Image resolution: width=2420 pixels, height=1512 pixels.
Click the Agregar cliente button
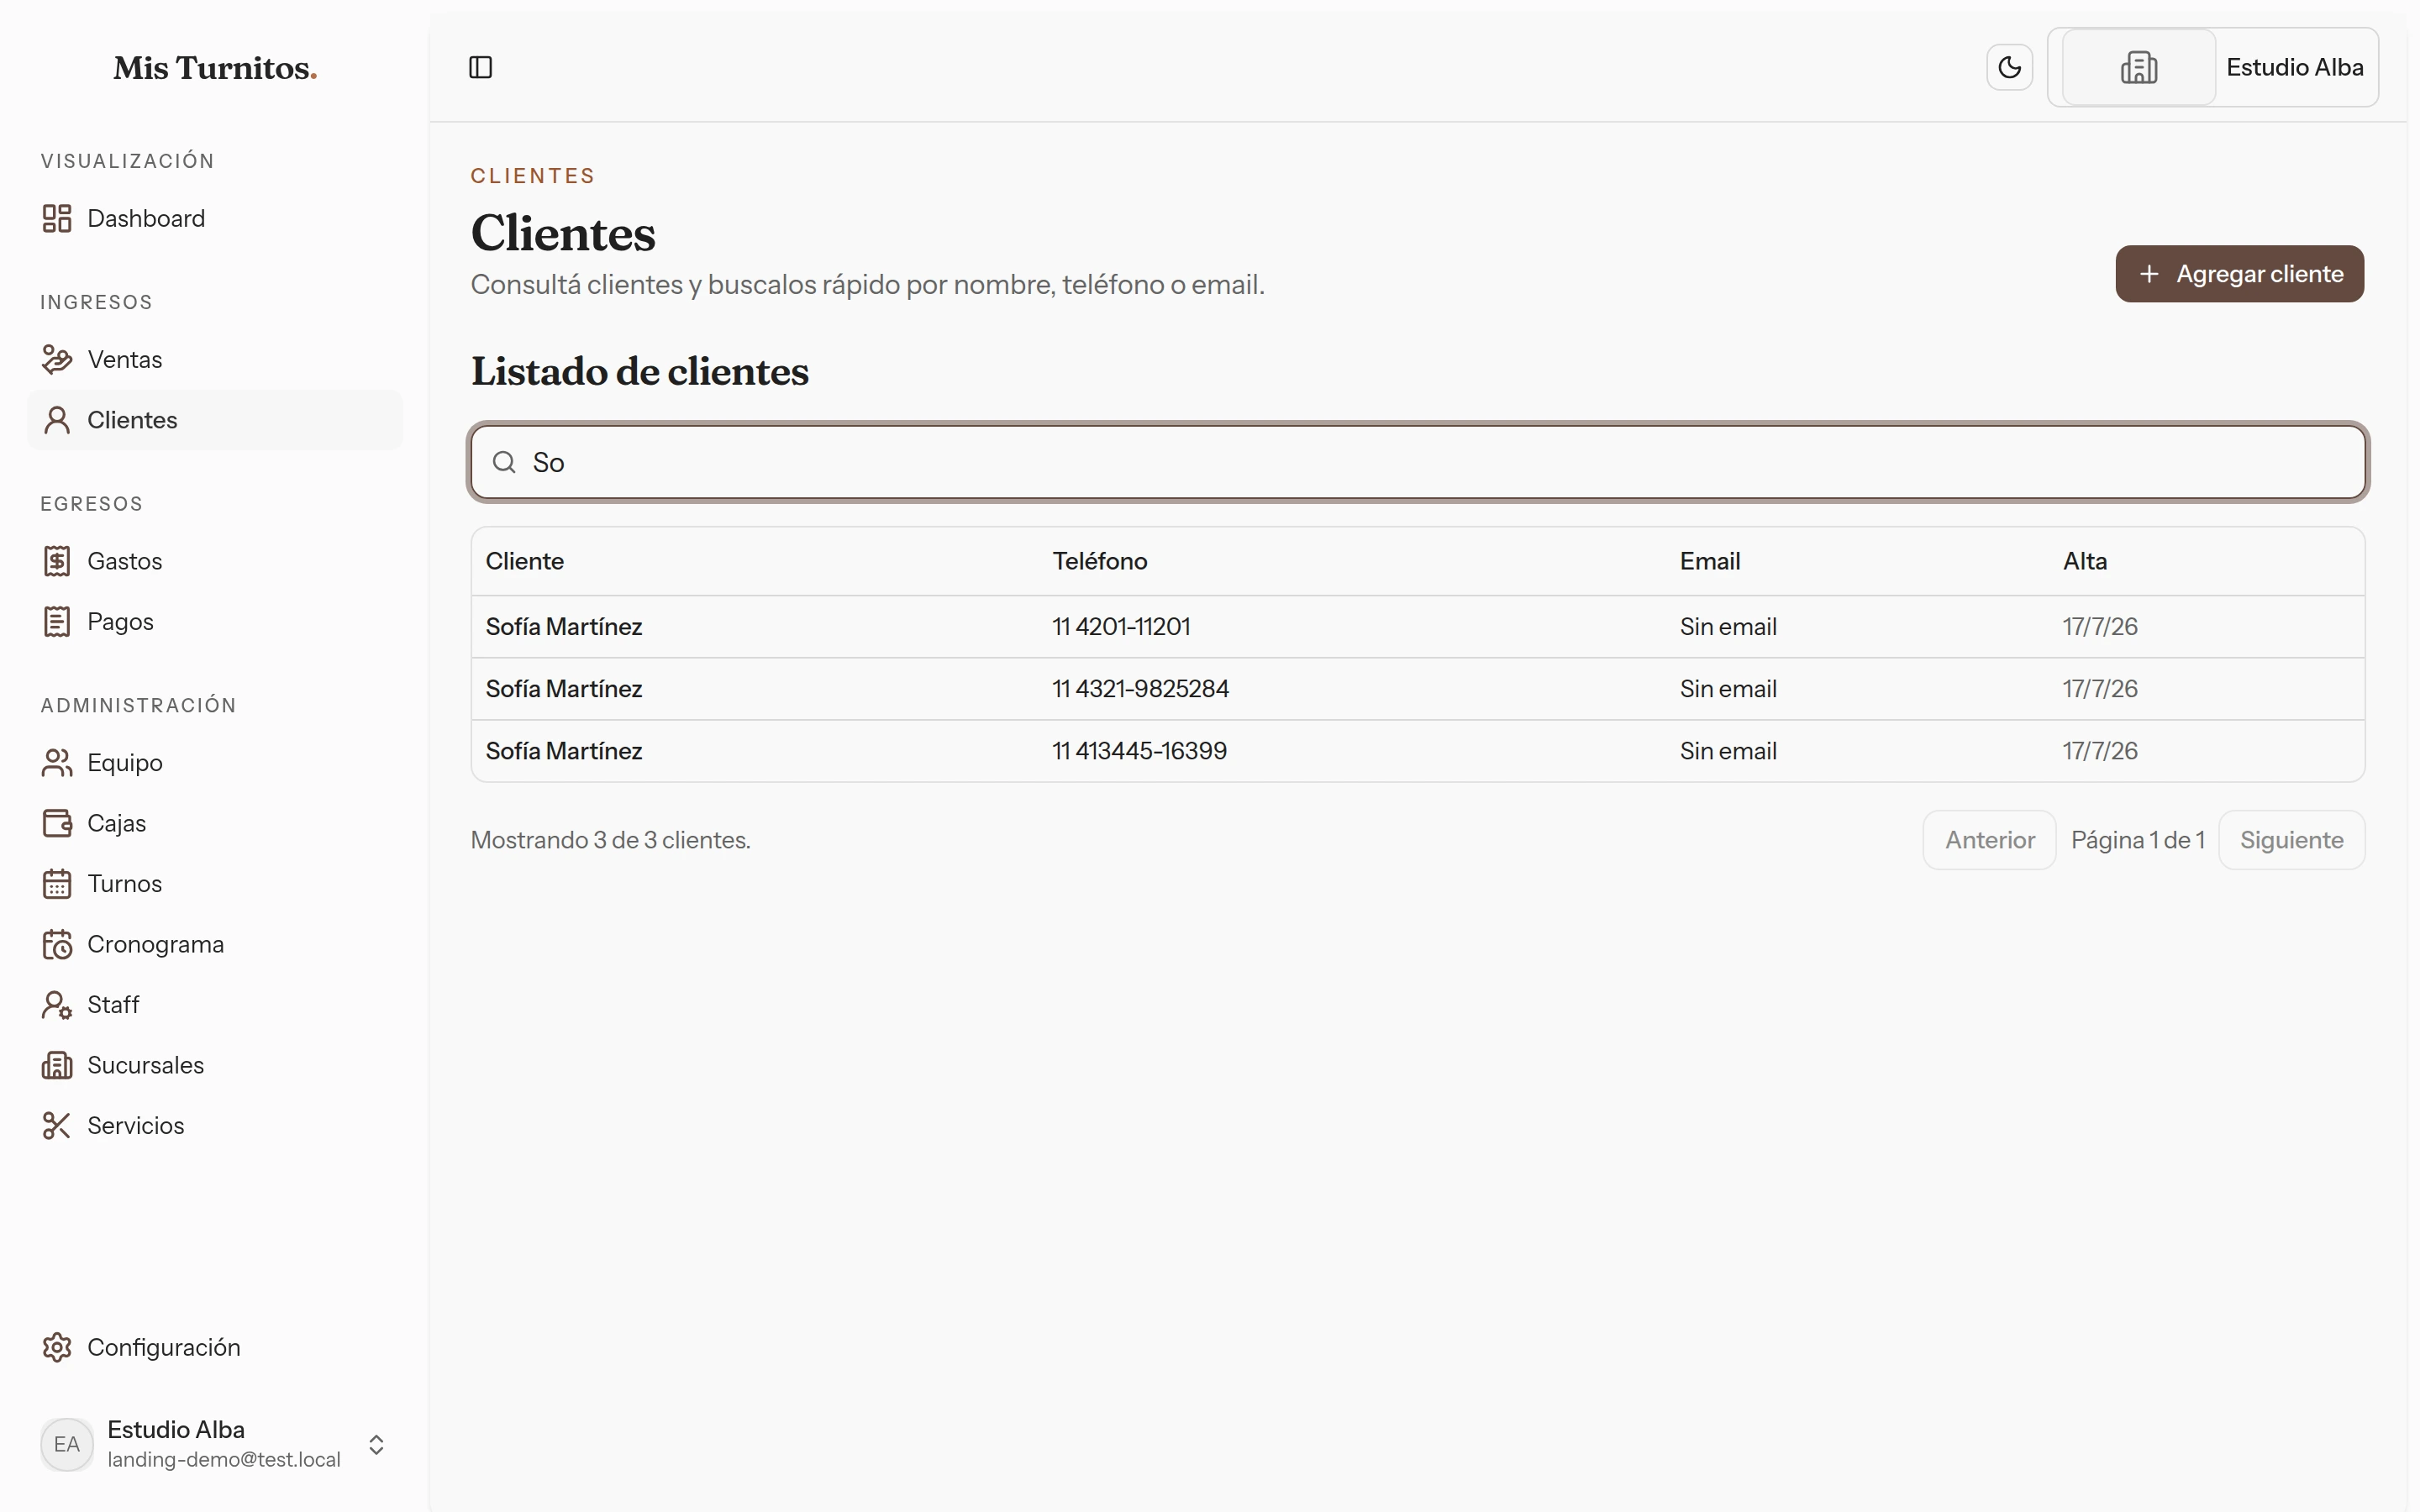2239,274
